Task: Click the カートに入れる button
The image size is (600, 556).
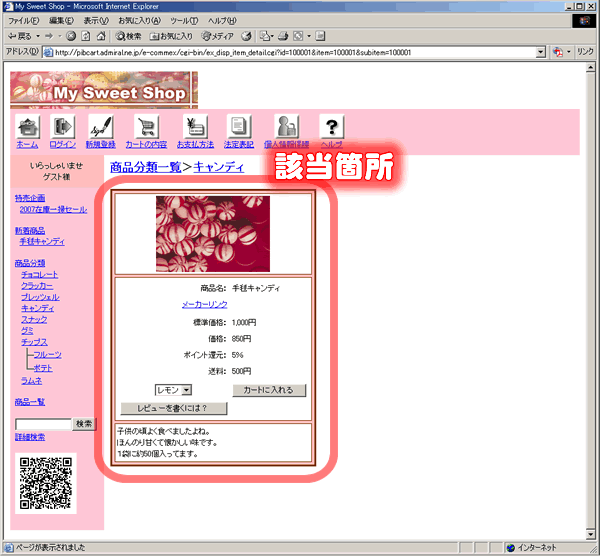Action: click(269, 390)
